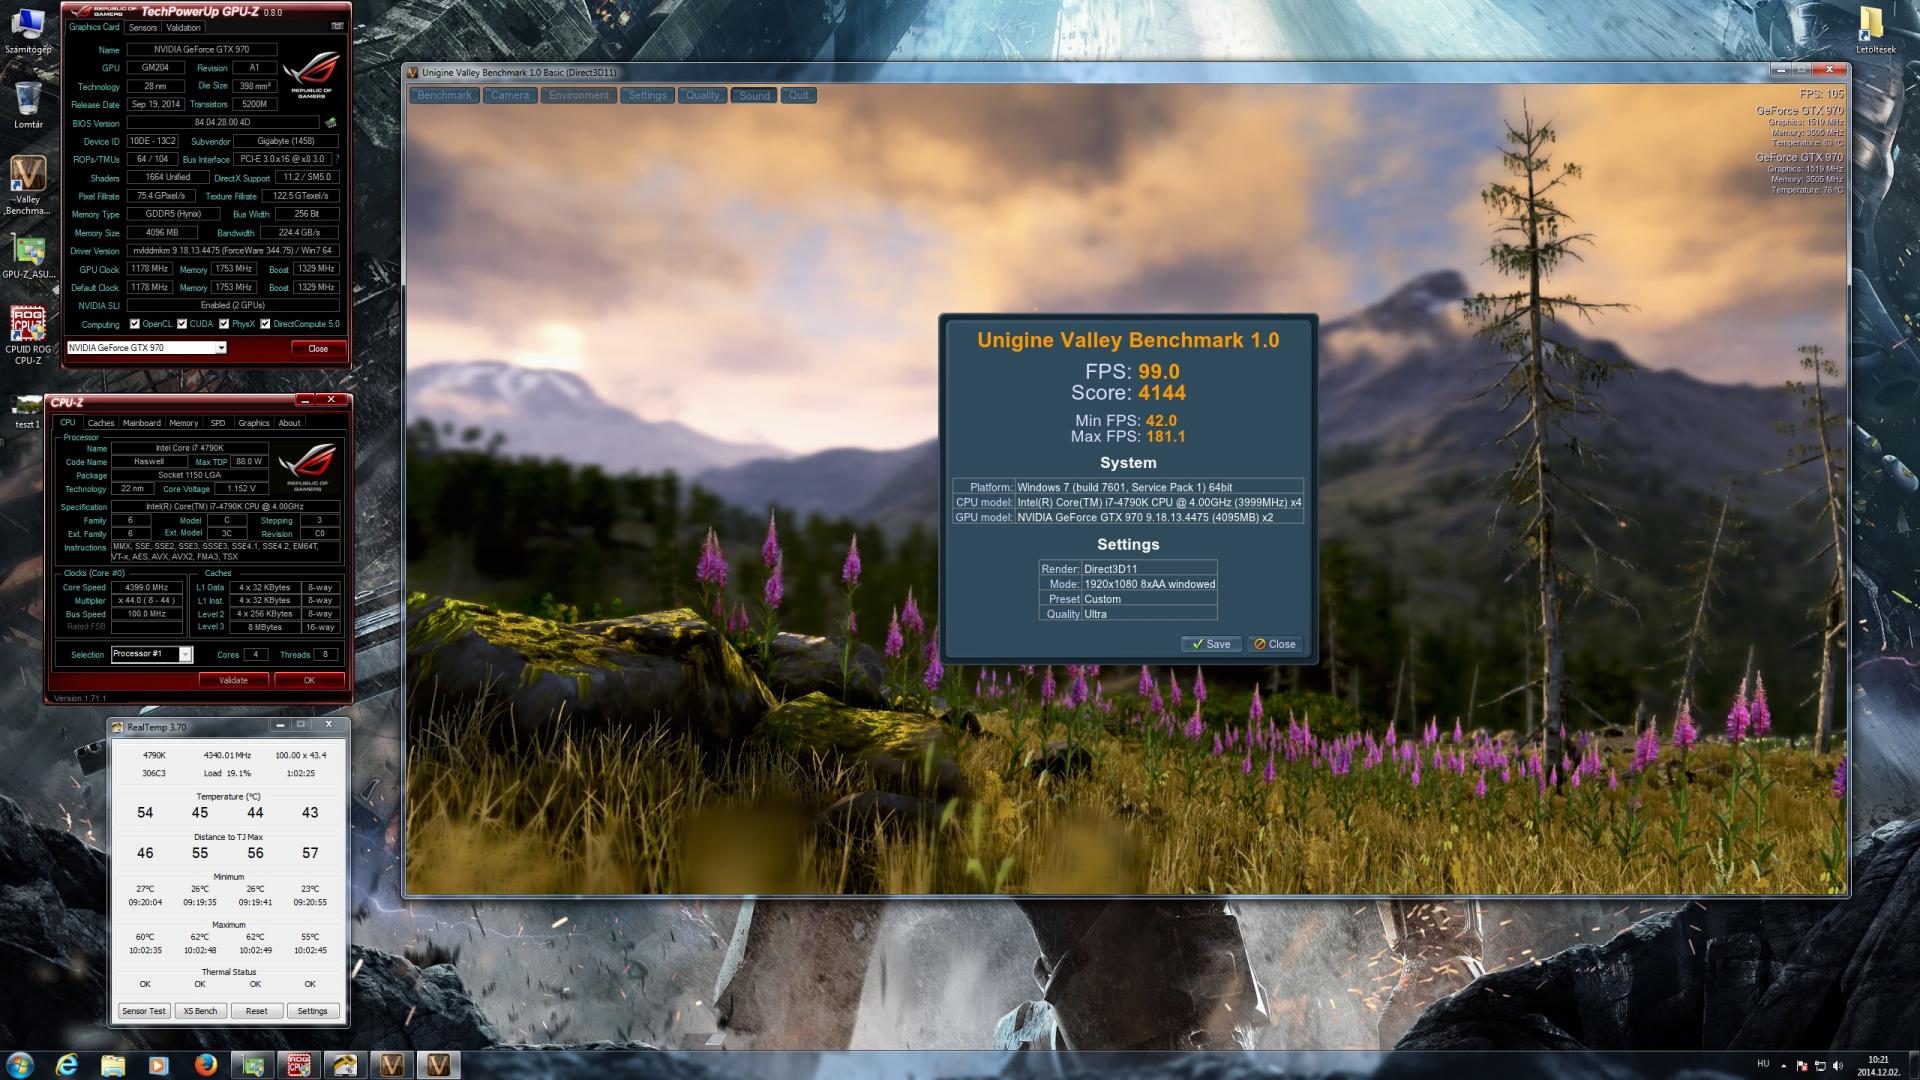Click the XS Bench button in RealTemp

click(200, 1011)
